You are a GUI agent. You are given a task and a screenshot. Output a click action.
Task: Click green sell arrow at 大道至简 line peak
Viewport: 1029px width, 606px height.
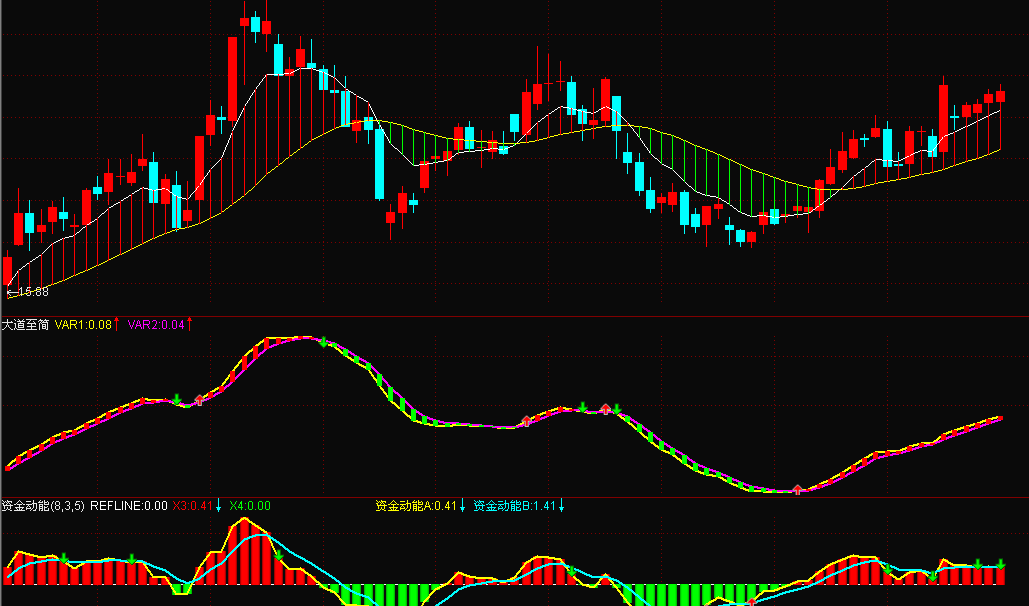coord(323,341)
